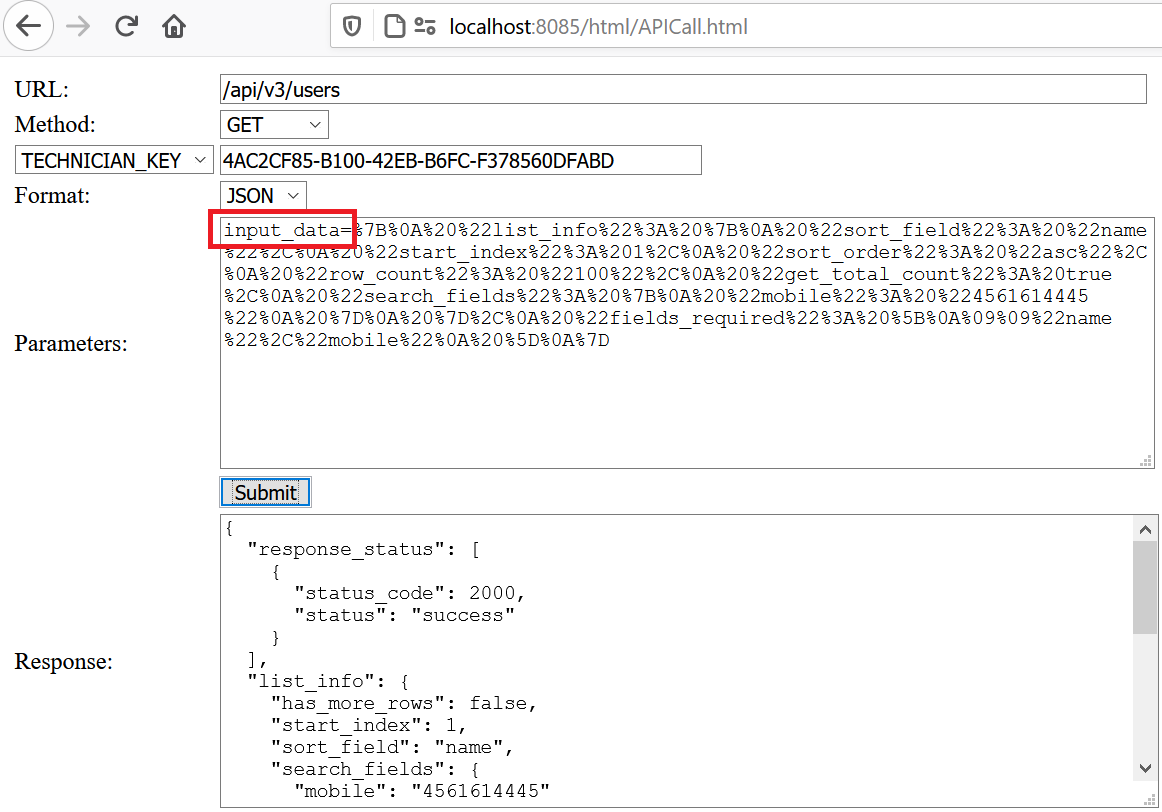This screenshot has height=812, width=1162.
Task: Click the Response scrollbar down arrow
Action: click(1145, 768)
